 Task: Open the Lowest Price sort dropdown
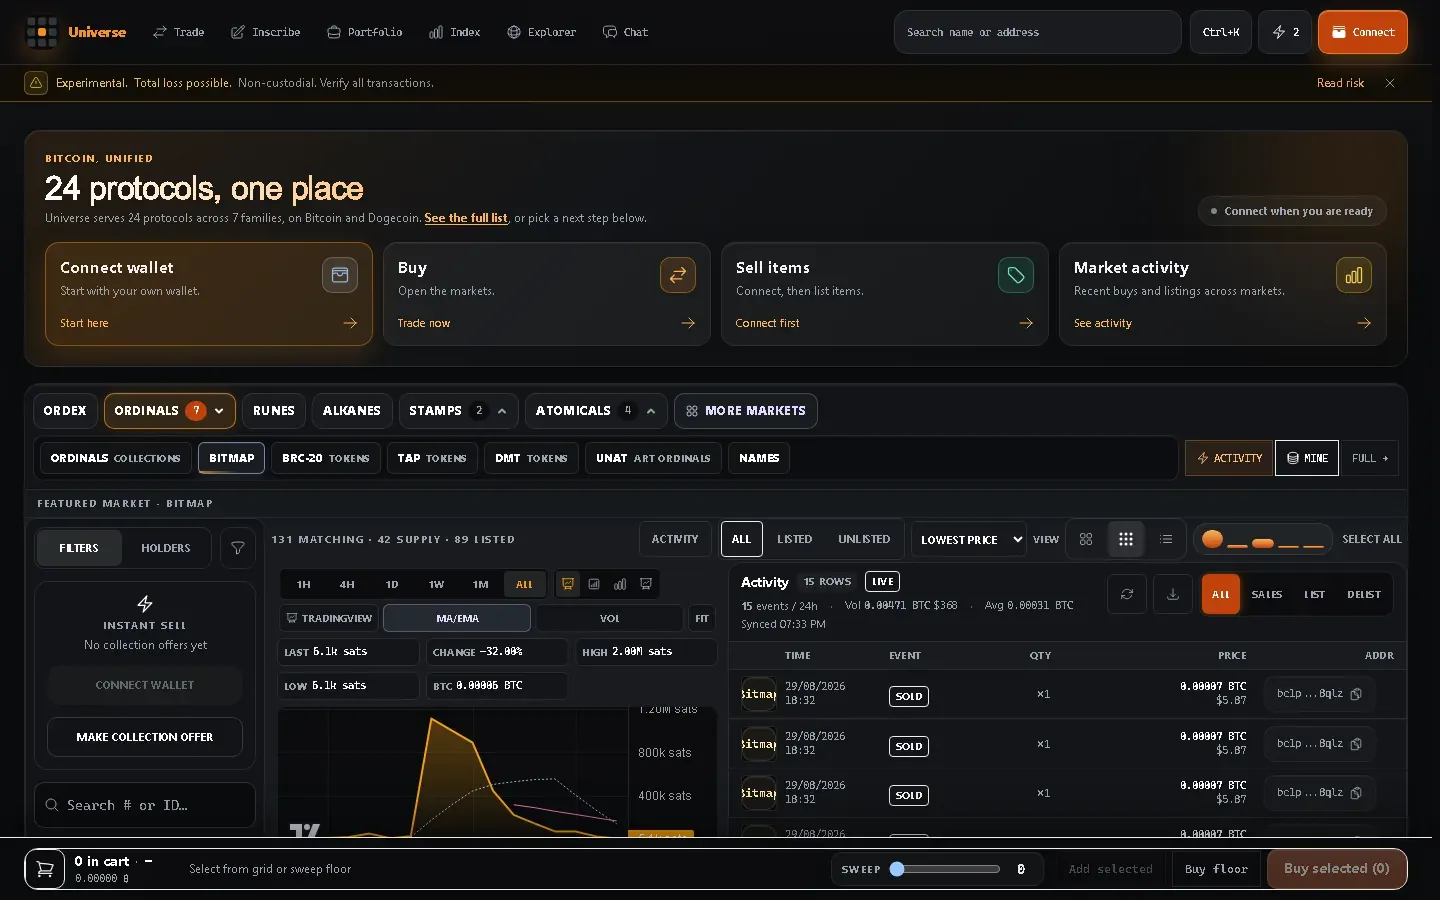[971, 539]
